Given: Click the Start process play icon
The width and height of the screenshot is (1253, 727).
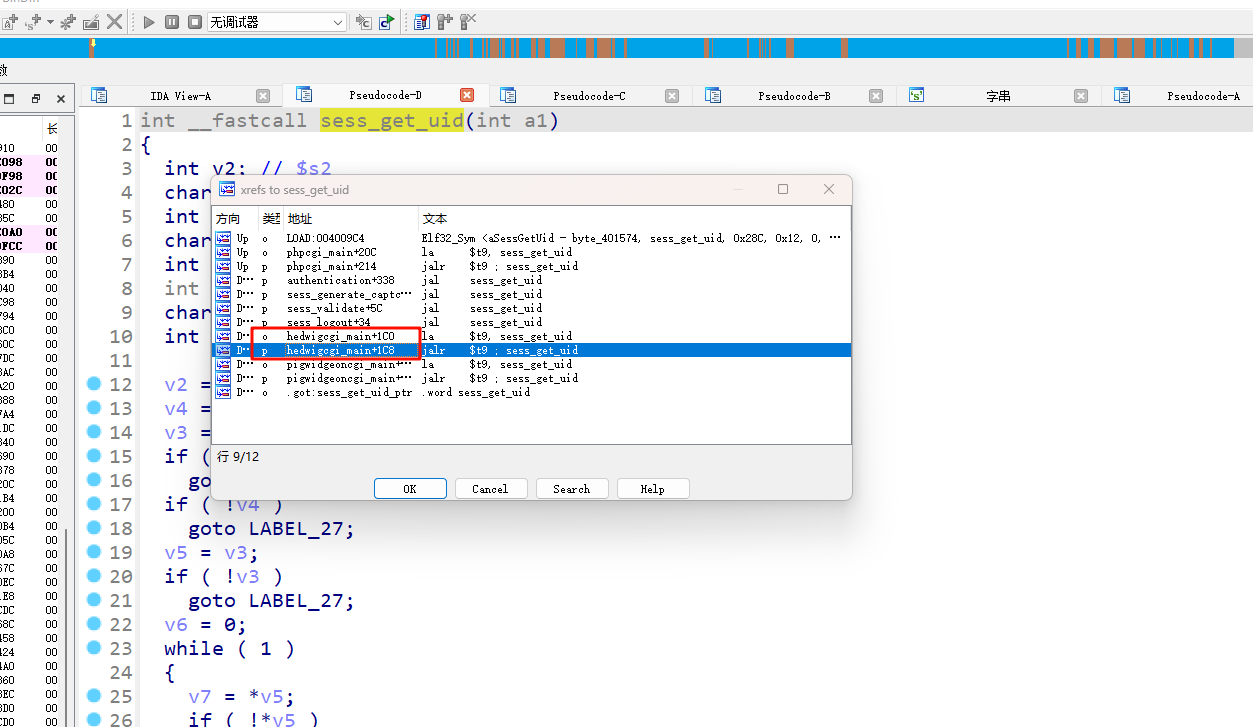Looking at the screenshot, I should [x=149, y=21].
